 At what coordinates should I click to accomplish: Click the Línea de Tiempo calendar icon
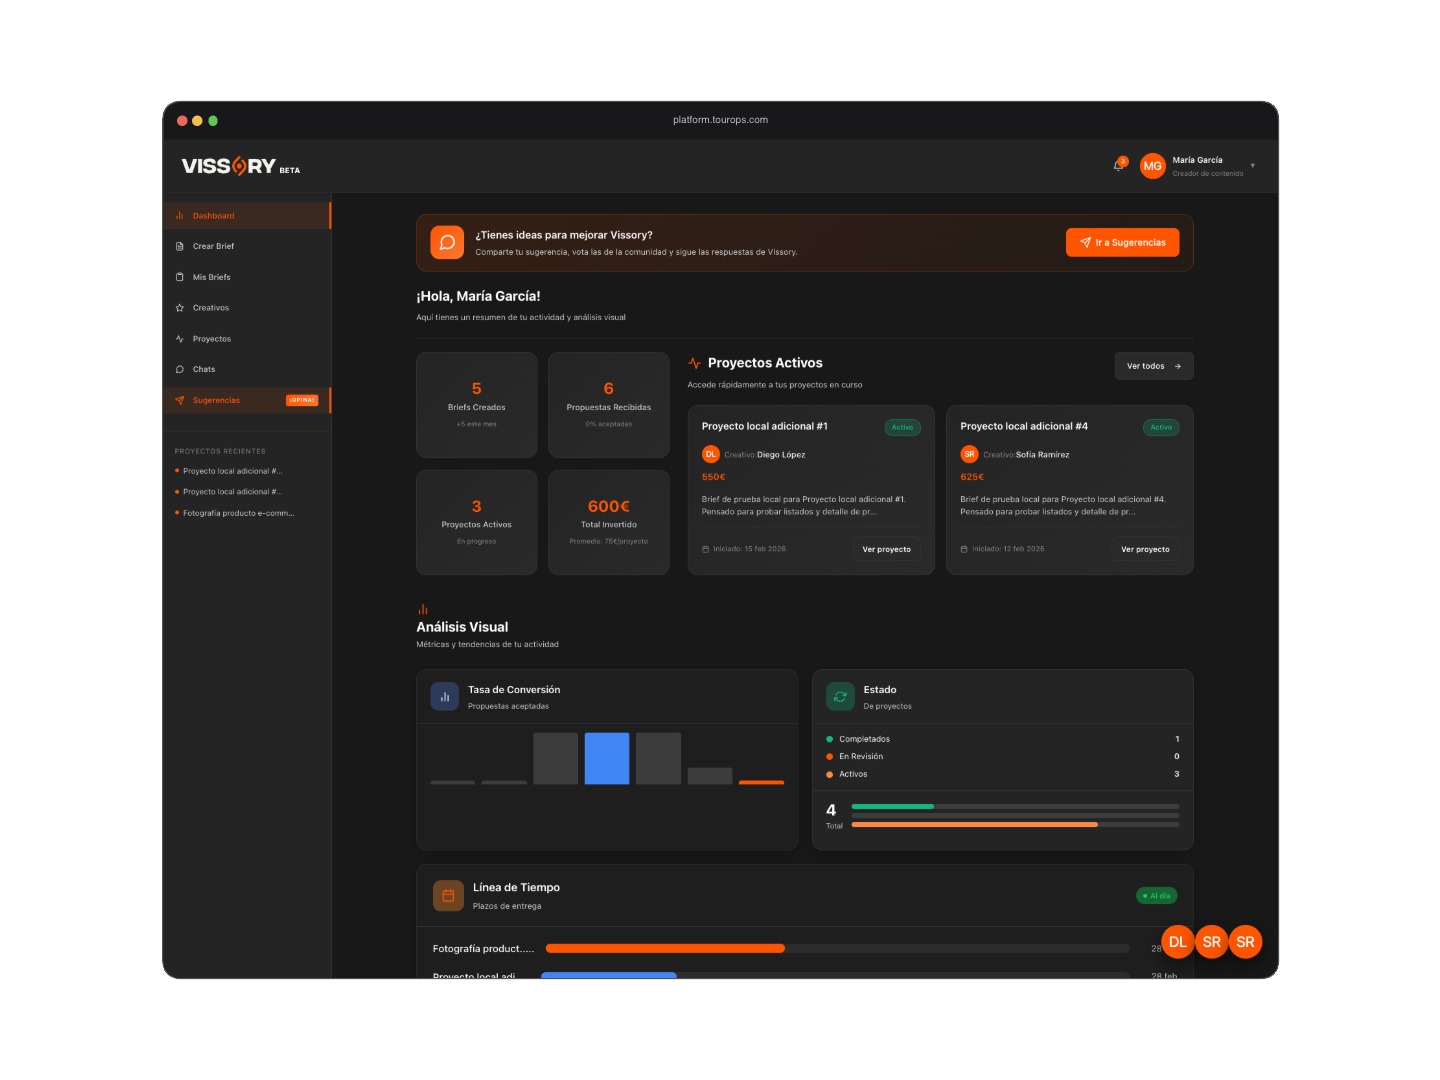[x=448, y=895]
